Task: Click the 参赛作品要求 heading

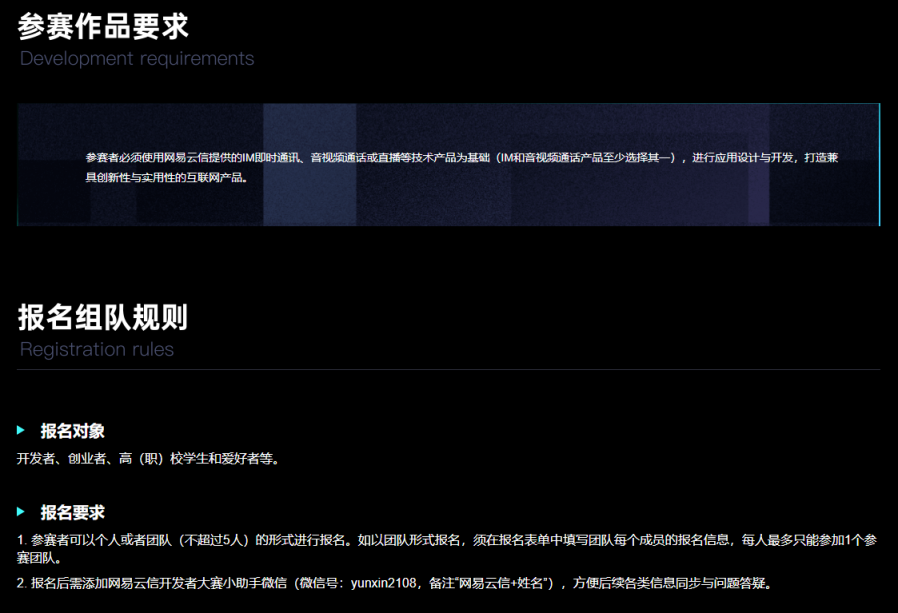Action: [x=103, y=26]
